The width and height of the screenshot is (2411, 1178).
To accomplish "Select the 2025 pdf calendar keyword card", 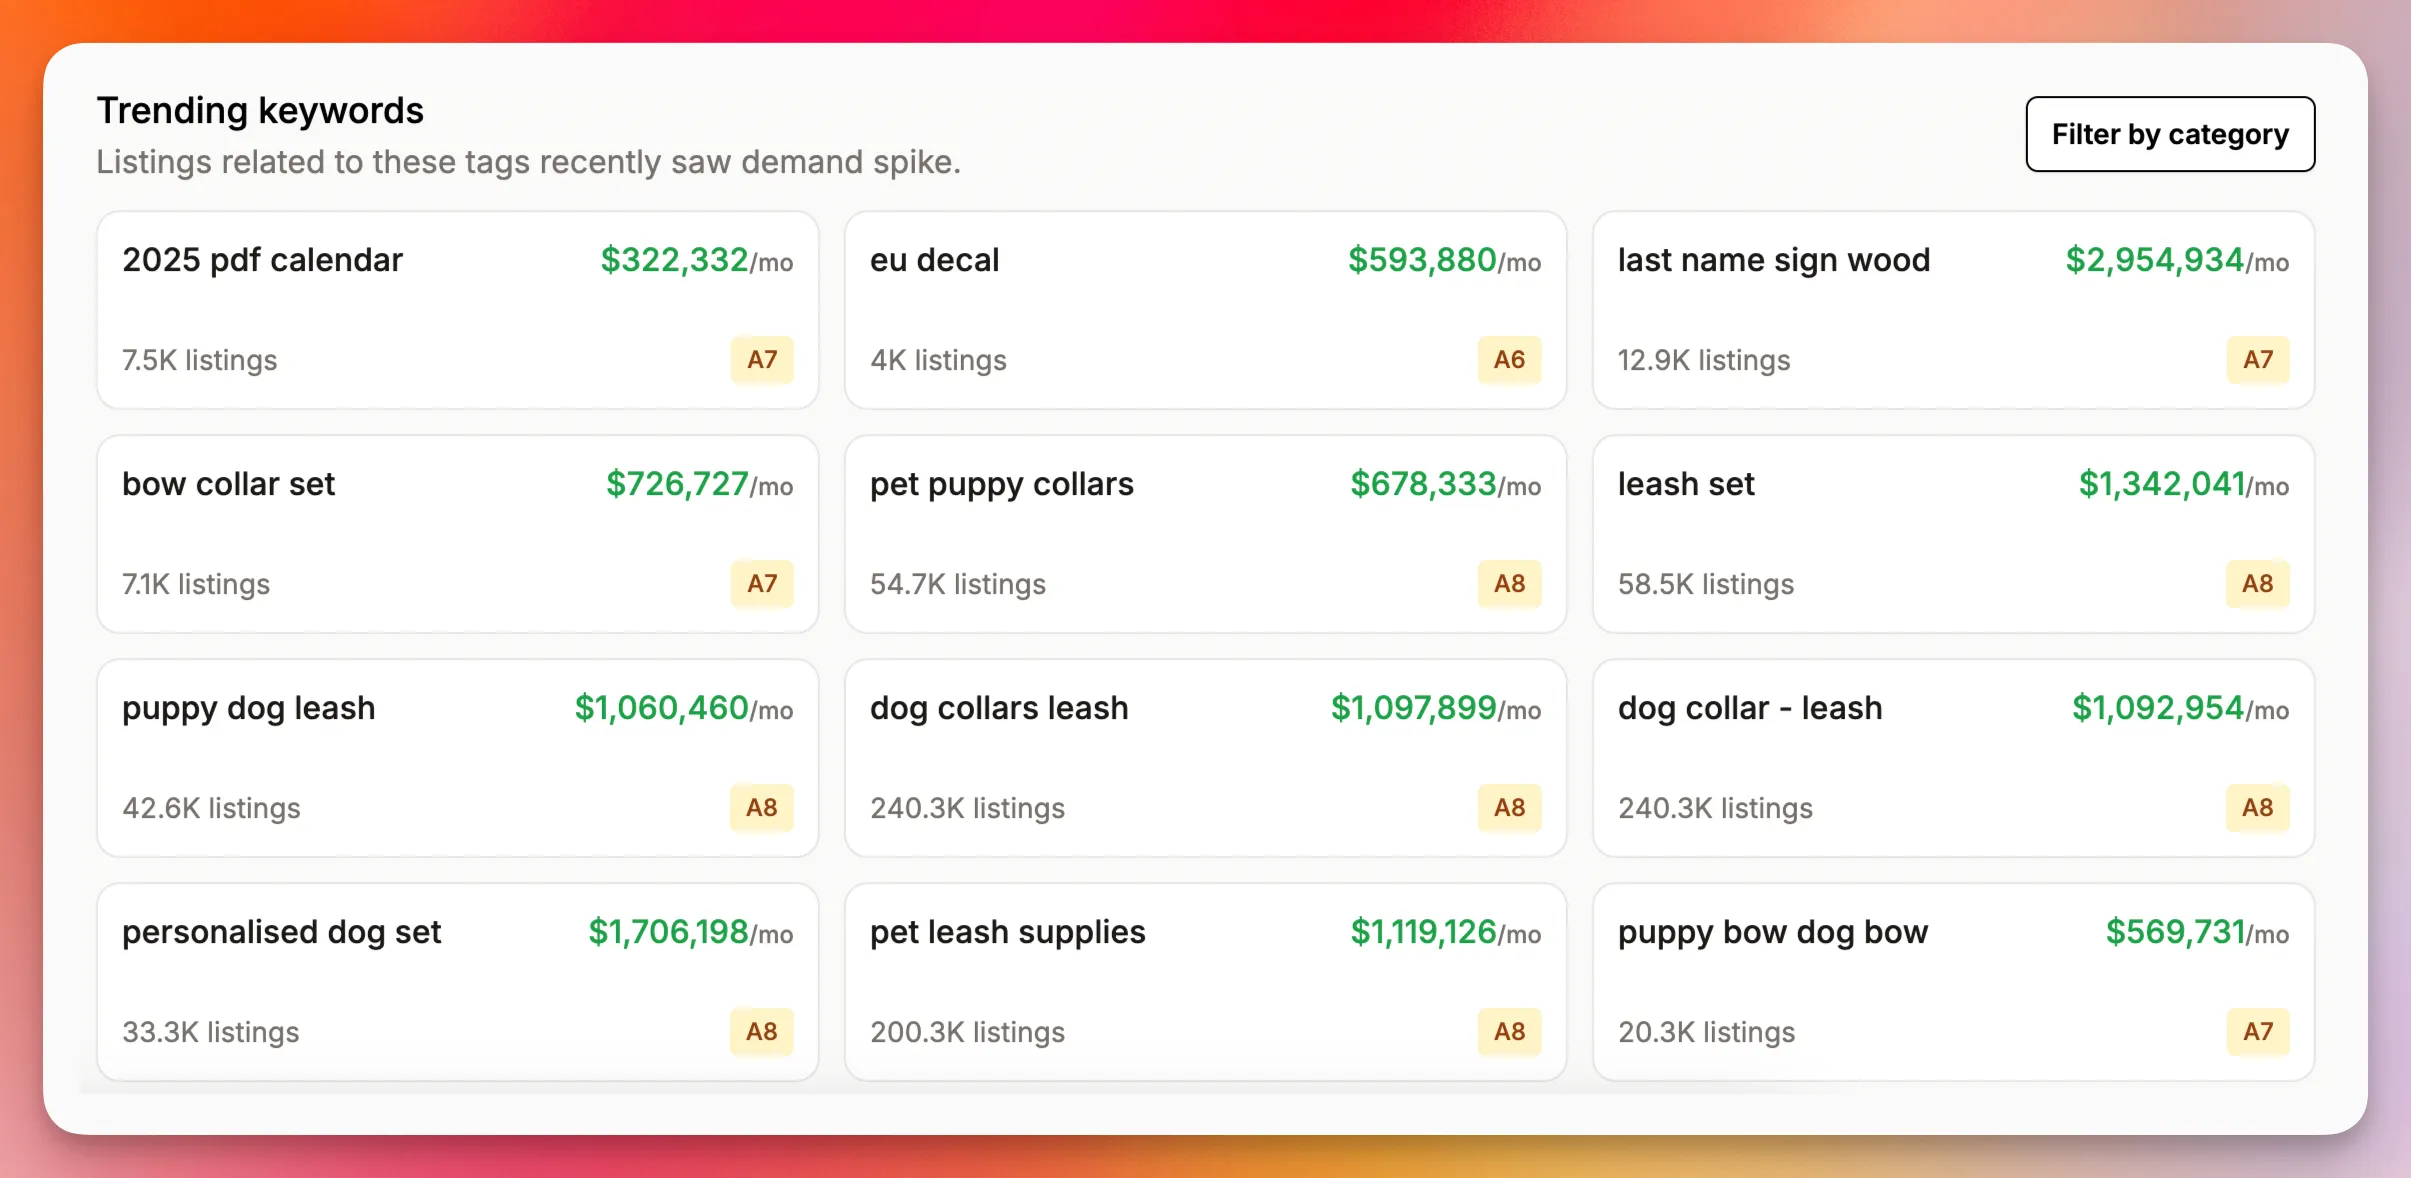I will point(456,310).
